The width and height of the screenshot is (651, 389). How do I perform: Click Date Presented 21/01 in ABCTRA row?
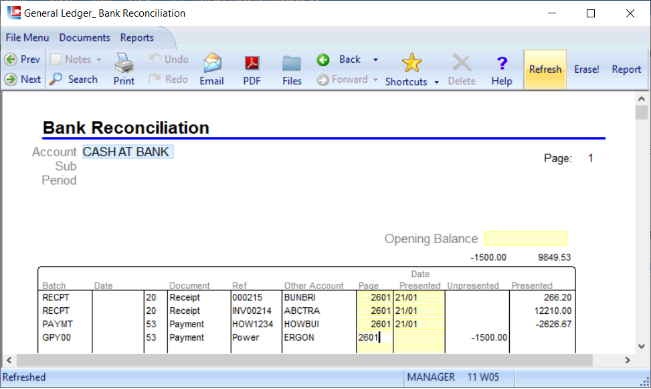pyautogui.click(x=419, y=311)
